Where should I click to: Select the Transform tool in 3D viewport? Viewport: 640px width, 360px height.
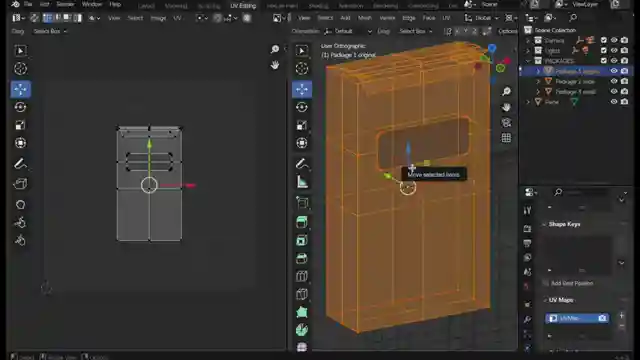302,143
